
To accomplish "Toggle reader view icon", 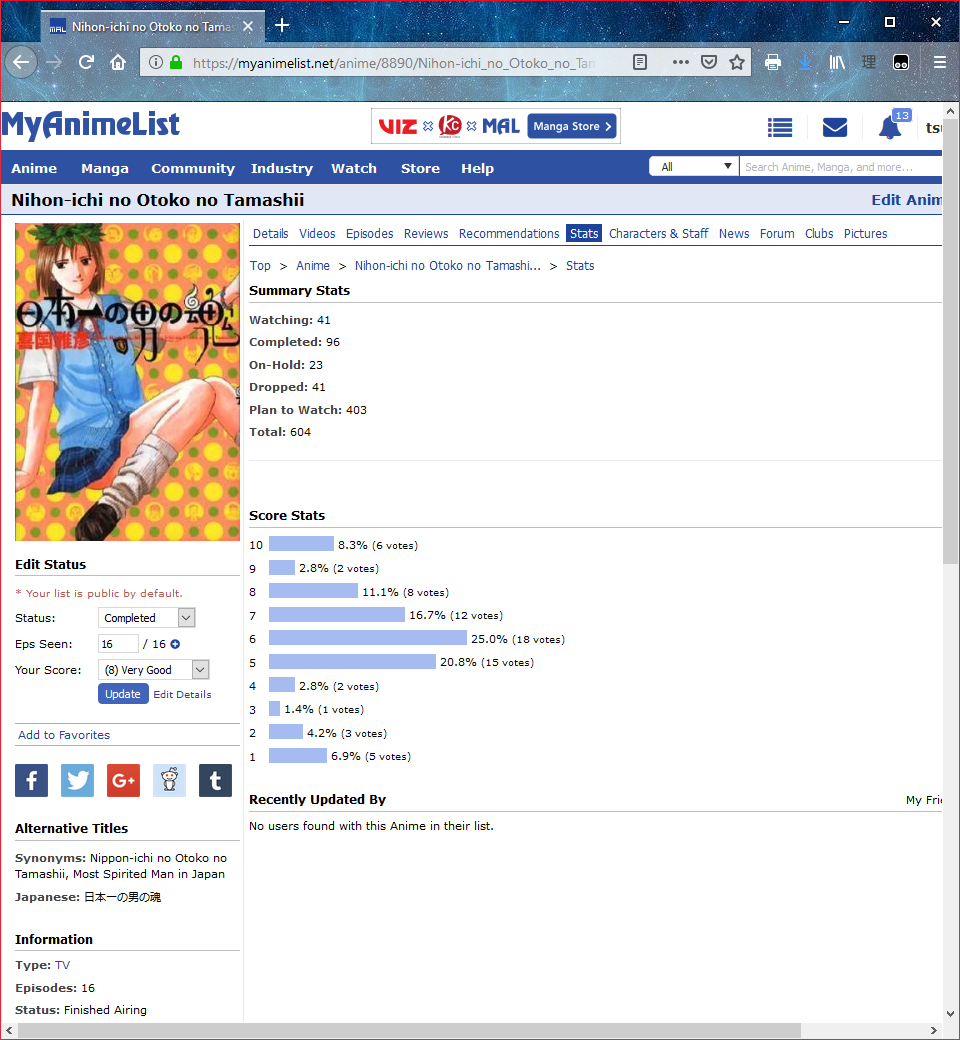I will [640, 62].
